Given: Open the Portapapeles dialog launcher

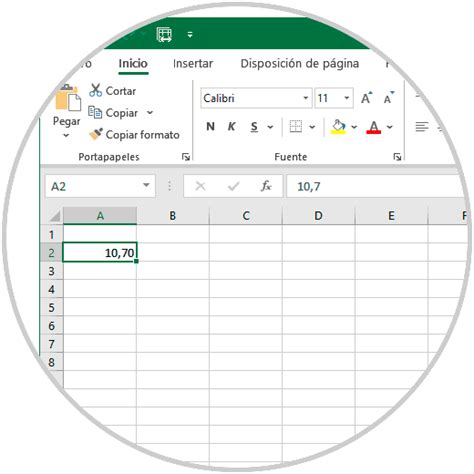Looking at the screenshot, I should (186, 157).
